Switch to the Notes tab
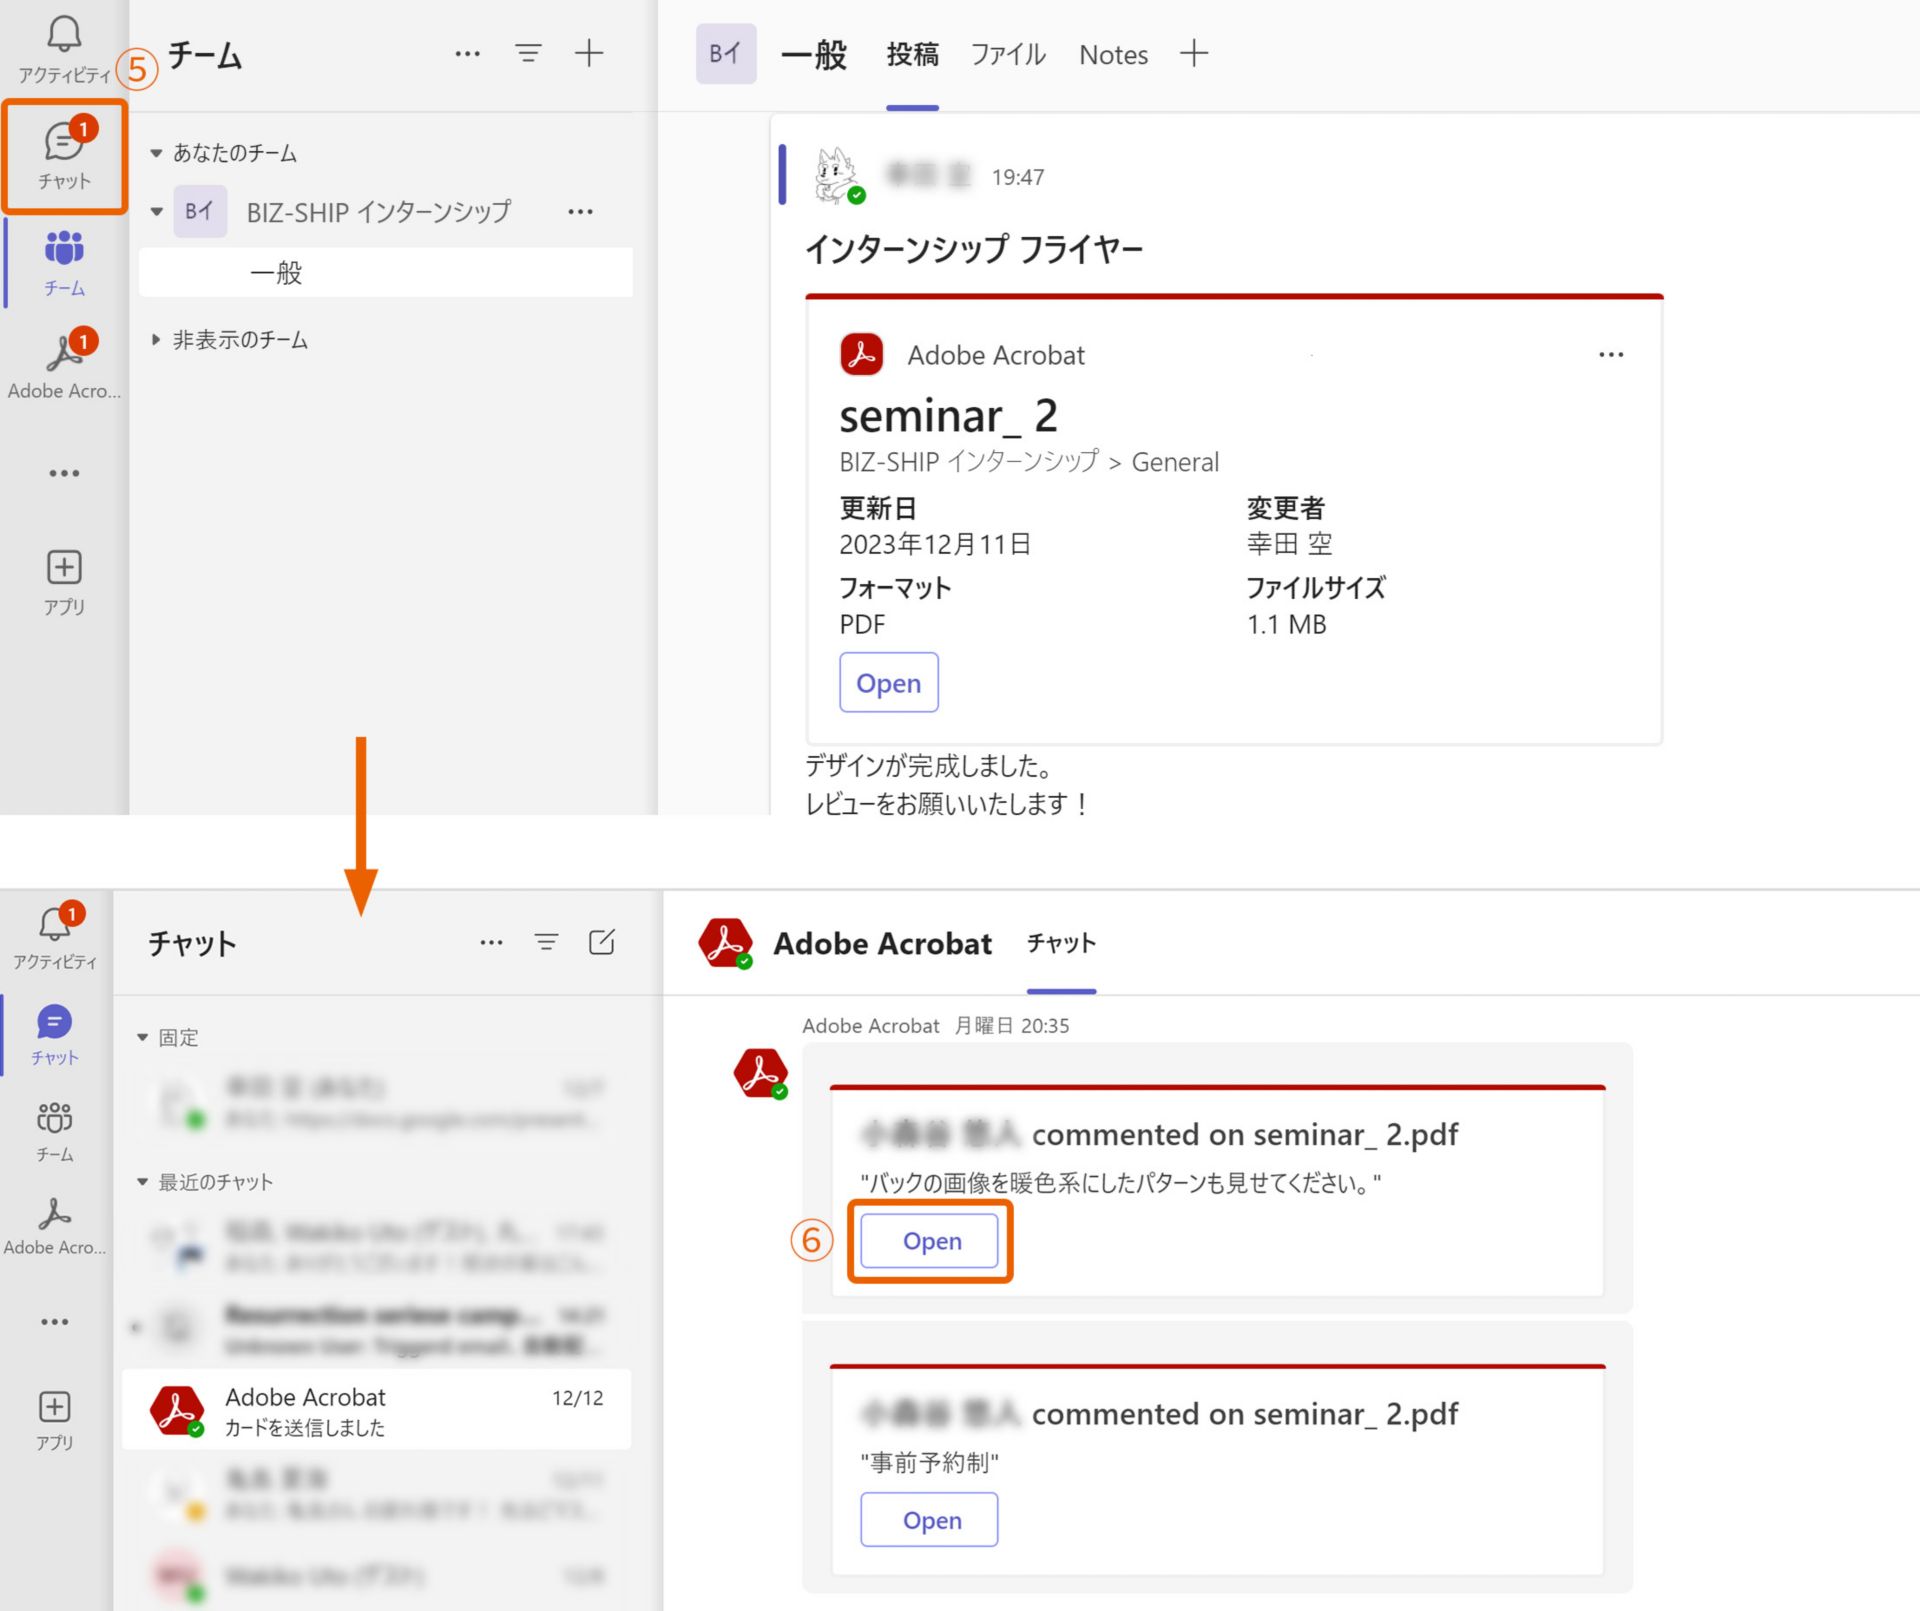 (x=1112, y=55)
